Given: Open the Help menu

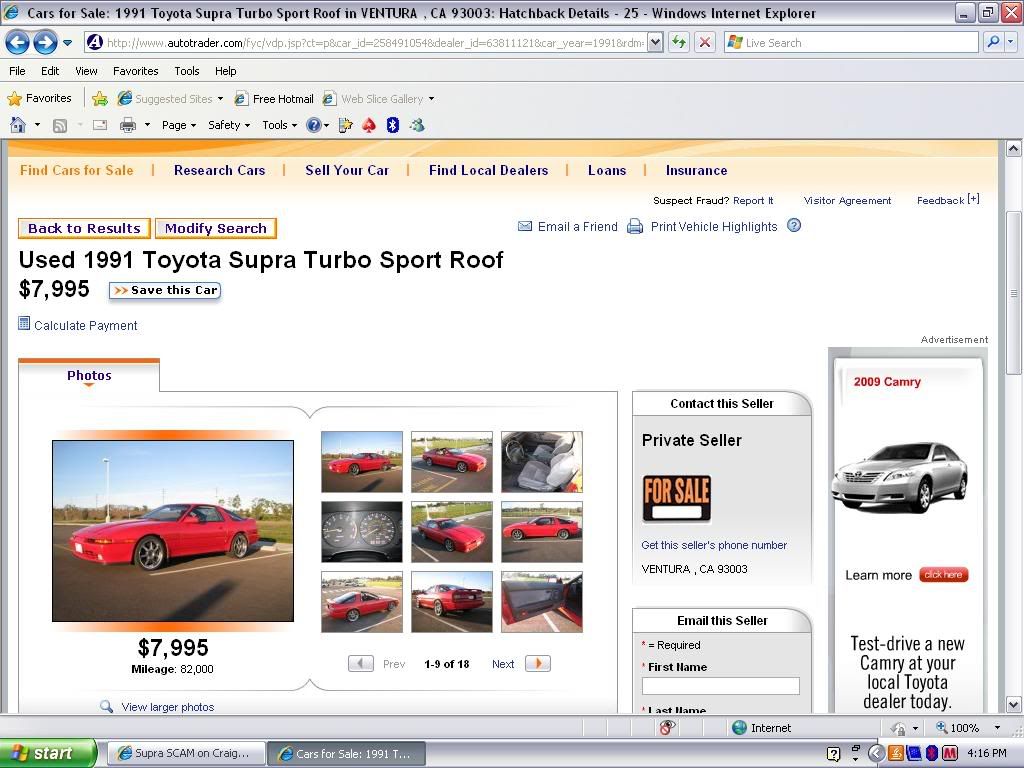Looking at the screenshot, I should [x=226, y=71].
